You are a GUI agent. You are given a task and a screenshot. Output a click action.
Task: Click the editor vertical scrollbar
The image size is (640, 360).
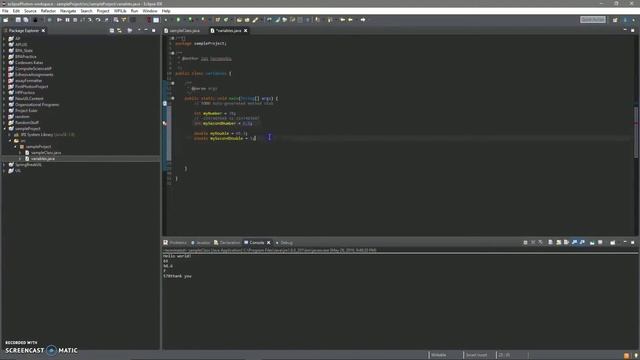coord(636,132)
